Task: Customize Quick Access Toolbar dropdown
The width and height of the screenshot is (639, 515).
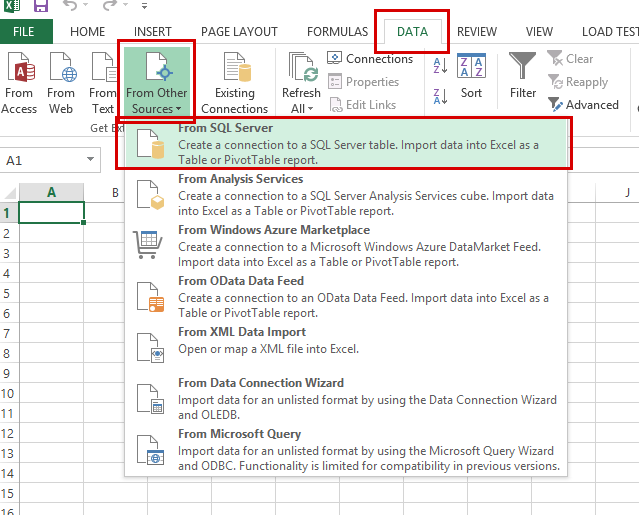Action: [144, 6]
